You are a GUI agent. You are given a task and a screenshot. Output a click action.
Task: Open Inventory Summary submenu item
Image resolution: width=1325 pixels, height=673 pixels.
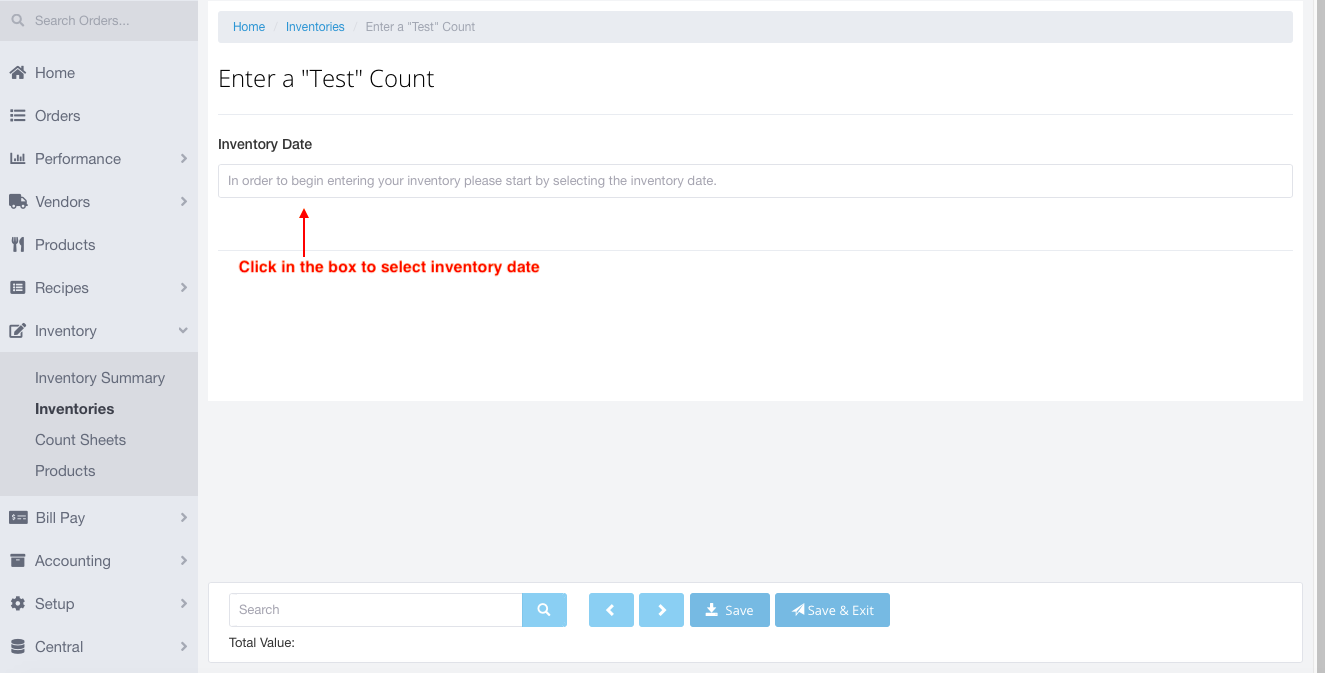pyautogui.click(x=100, y=378)
